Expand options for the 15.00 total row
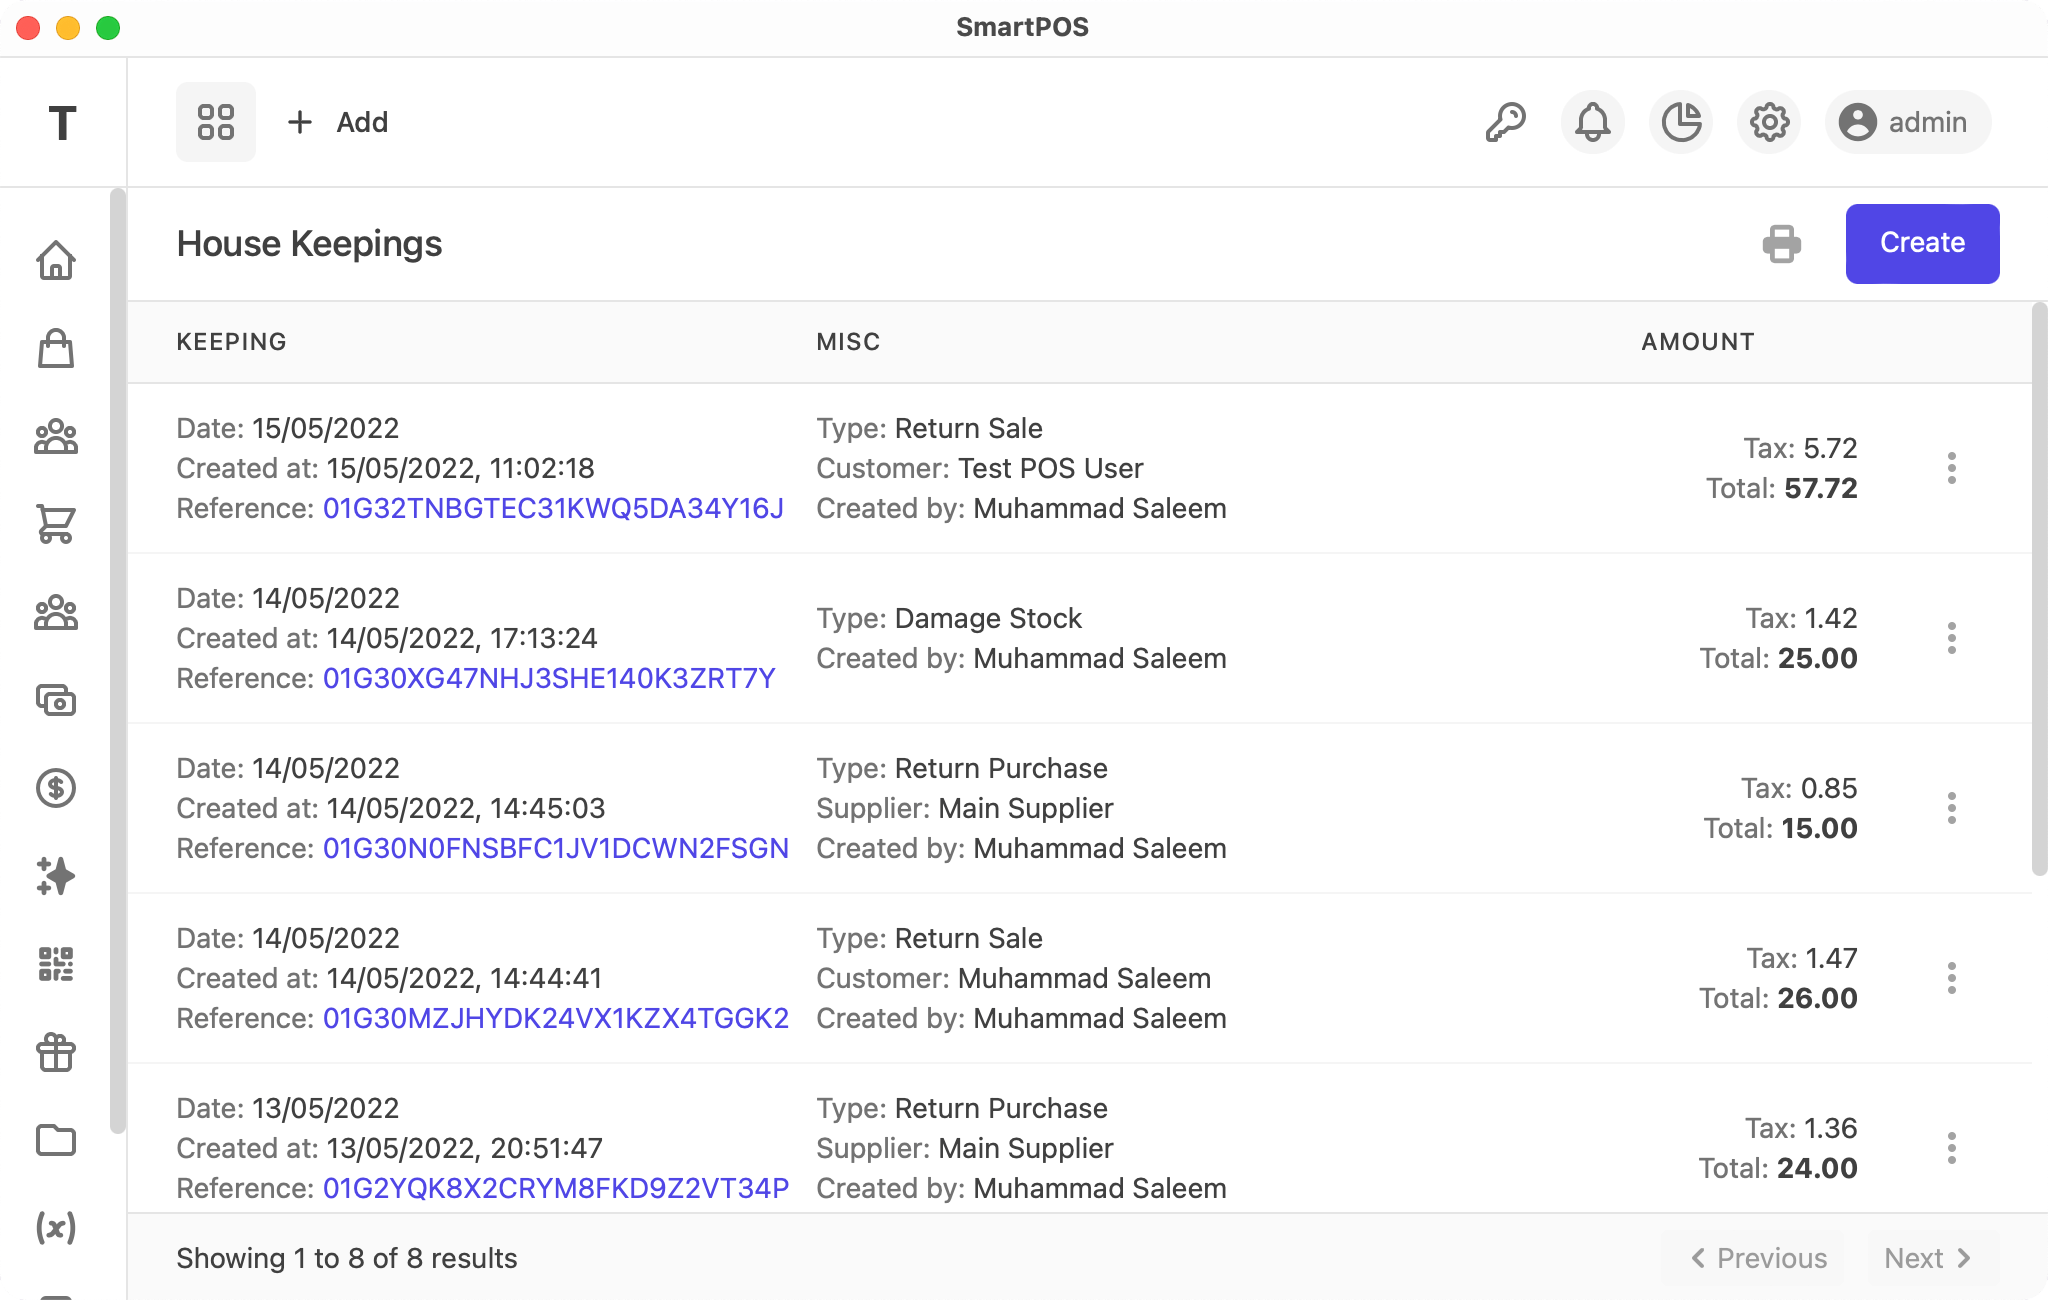The height and width of the screenshot is (1300, 2048). (x=1951, y=808)
